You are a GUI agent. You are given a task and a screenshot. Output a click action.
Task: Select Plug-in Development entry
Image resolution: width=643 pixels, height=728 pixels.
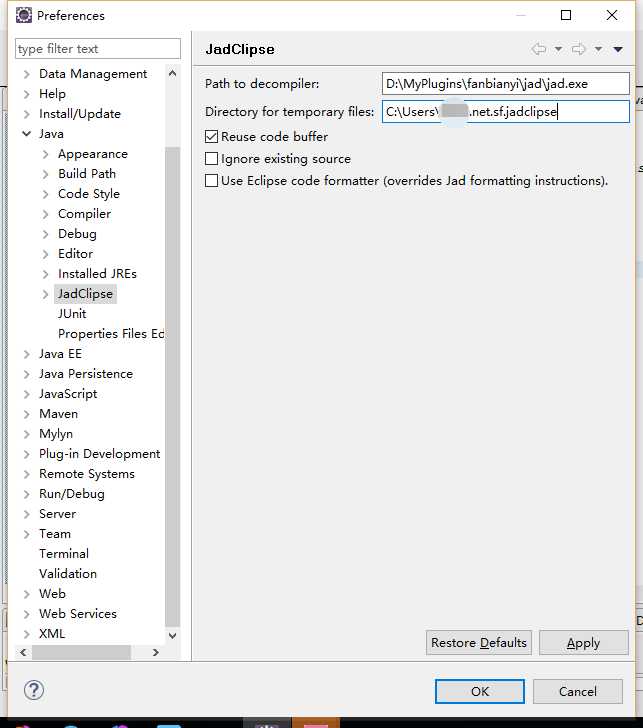coord(100,454)
